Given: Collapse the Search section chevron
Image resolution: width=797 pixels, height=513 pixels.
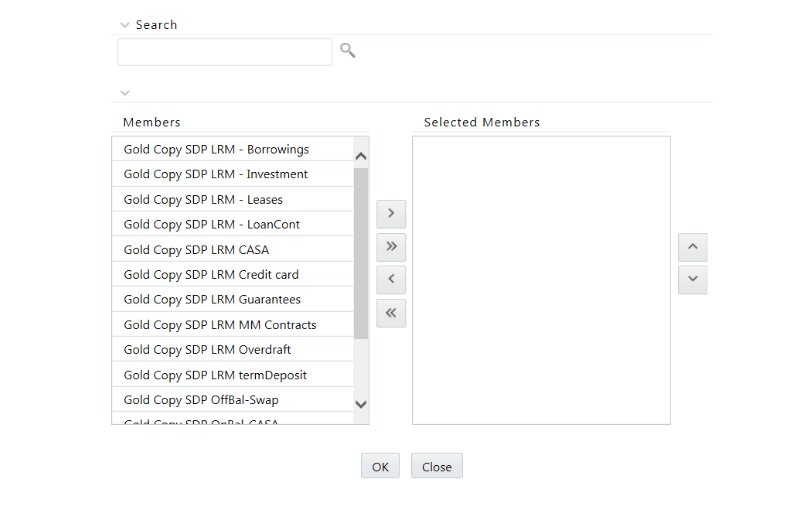Looking at the screenshot, I should coord(125,25).
